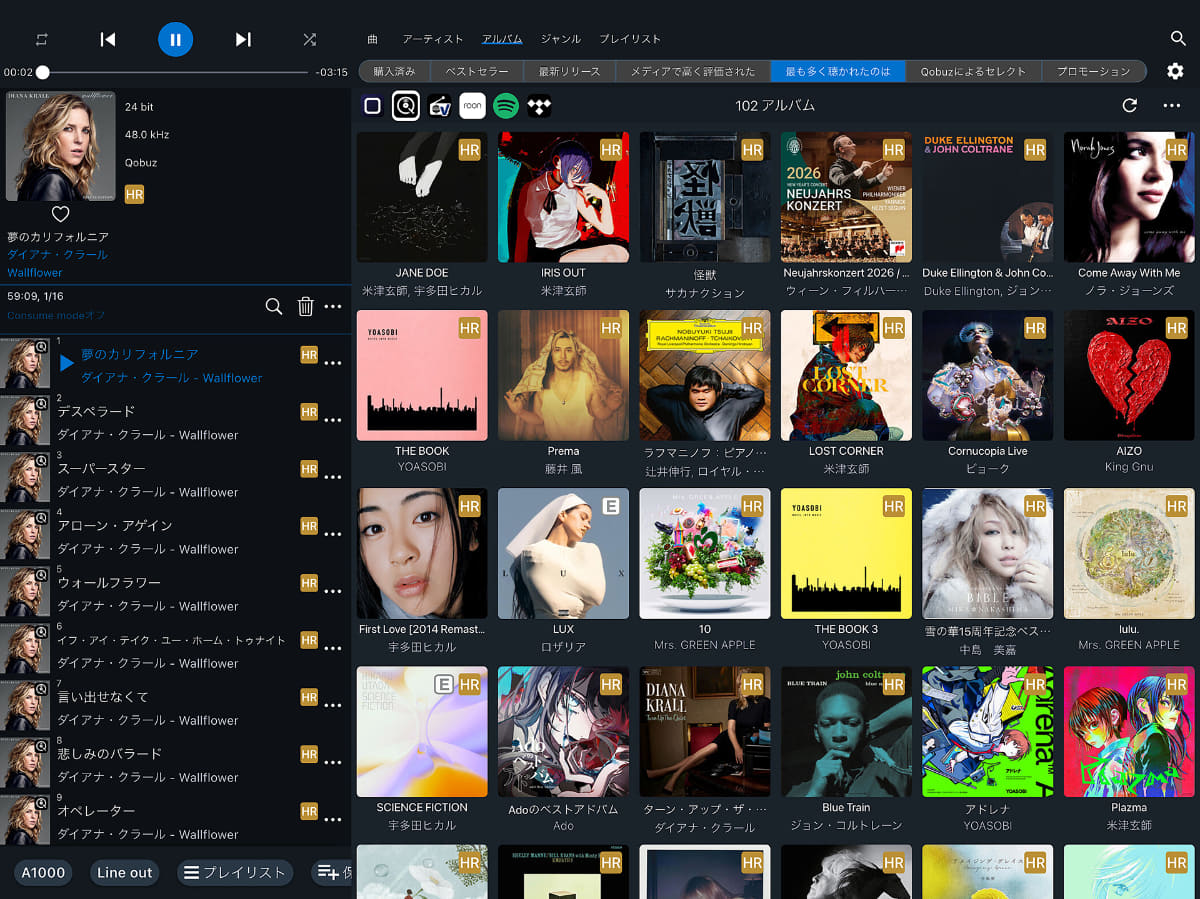Toggle repeat playback icon

tap(41, 39)
